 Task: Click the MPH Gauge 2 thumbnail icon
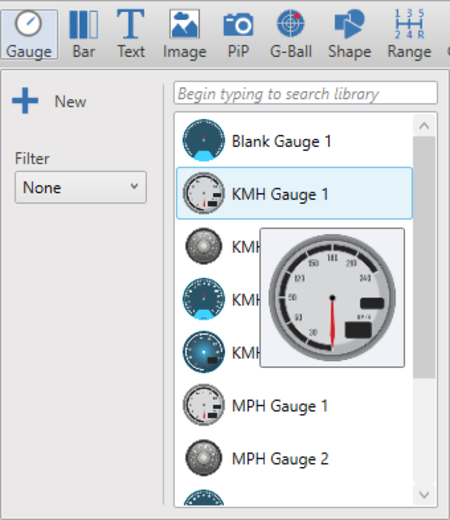(204, 458)
